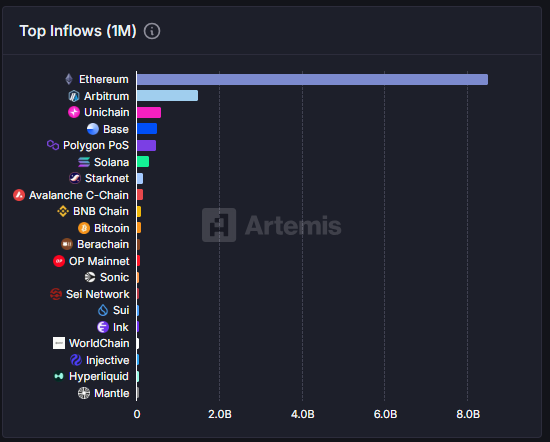The width and height of the screenshot is (550, 442).
Task: Click the "BNB Chain" label
Action: 101,211
